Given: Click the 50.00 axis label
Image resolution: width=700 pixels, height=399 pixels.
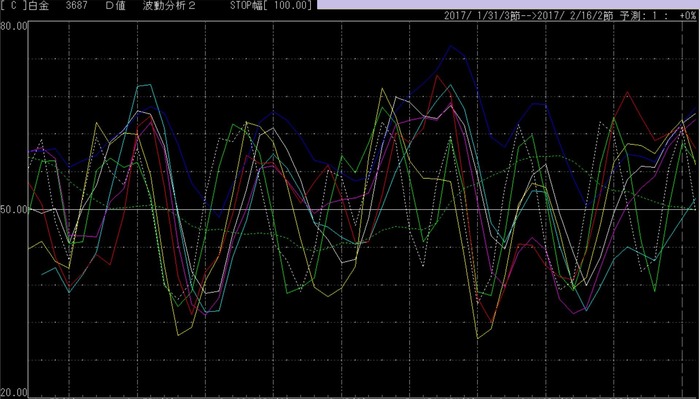Looking at the screenshot, I should pos(14,209).
